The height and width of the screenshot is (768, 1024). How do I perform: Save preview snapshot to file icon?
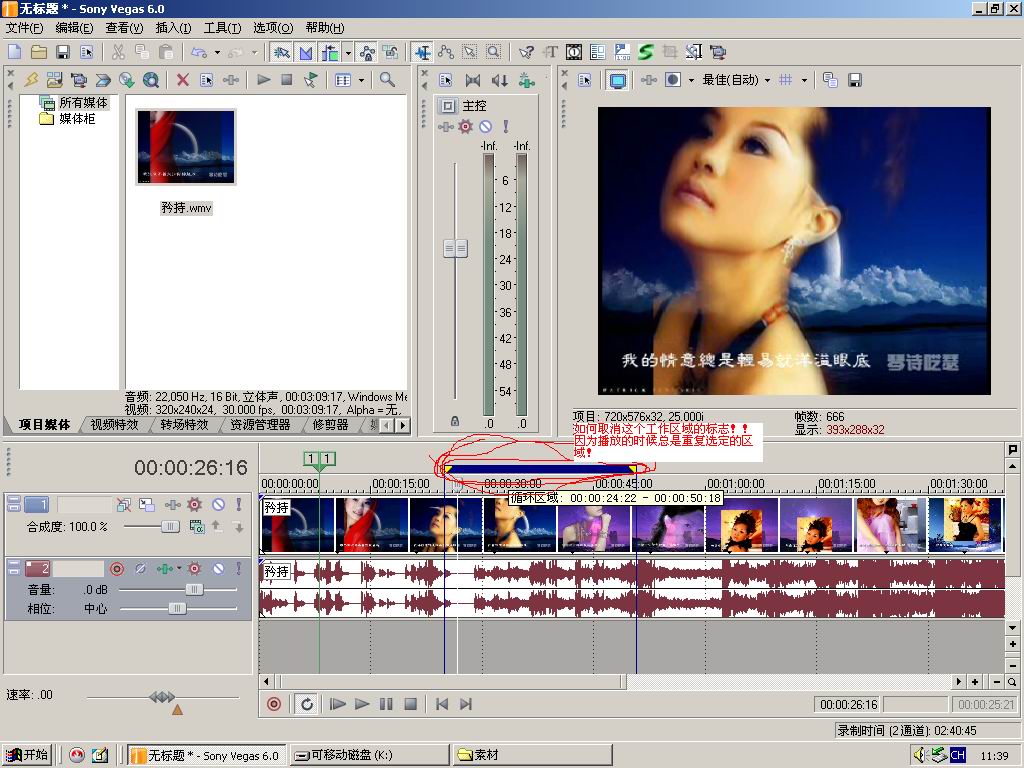[x=854, y=80]
